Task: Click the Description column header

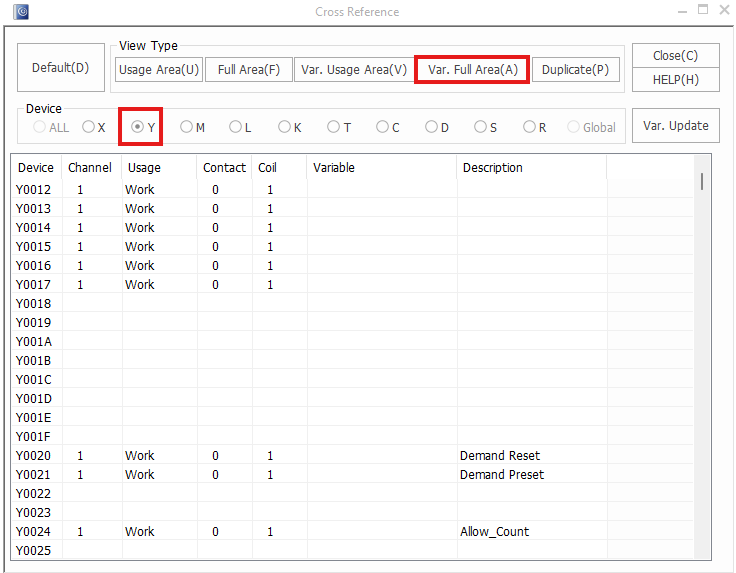Action: coord(492,168)
